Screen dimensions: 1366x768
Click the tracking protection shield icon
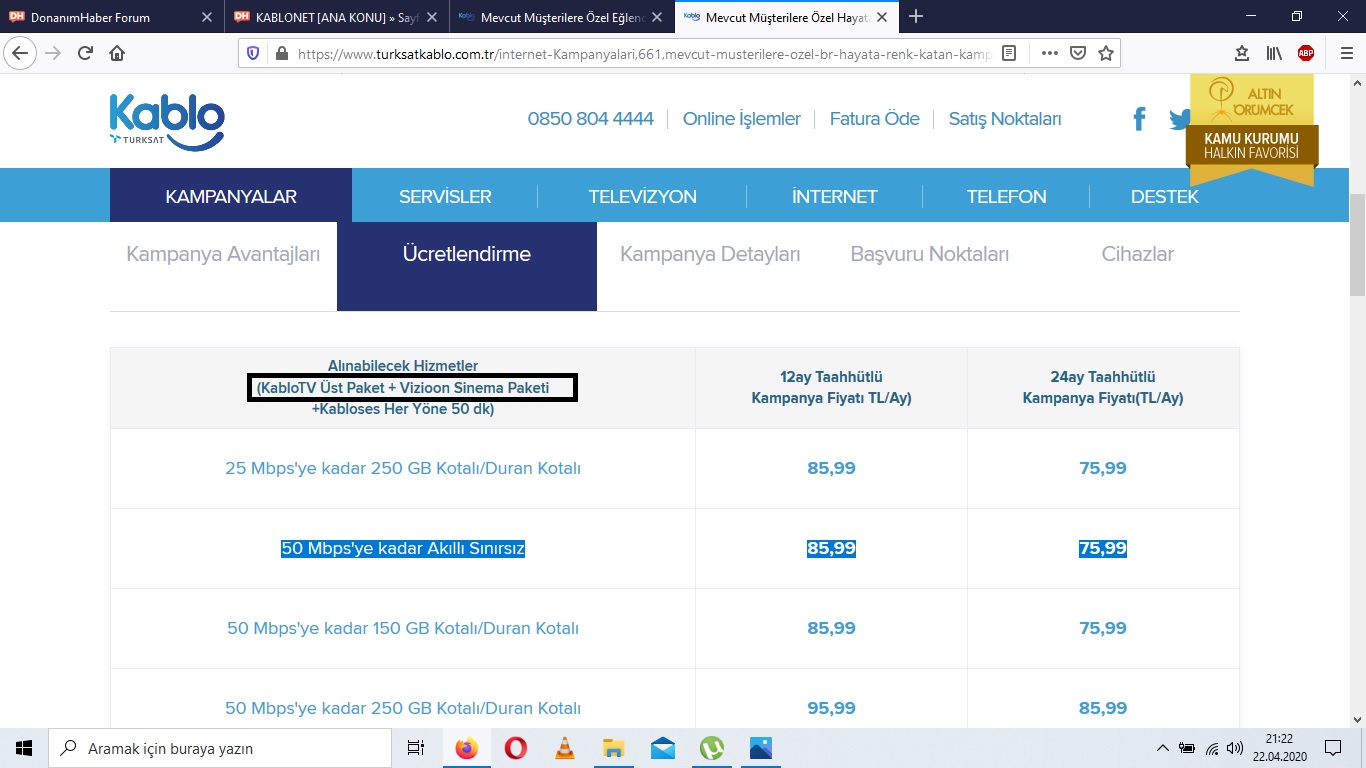pos(253,53)
